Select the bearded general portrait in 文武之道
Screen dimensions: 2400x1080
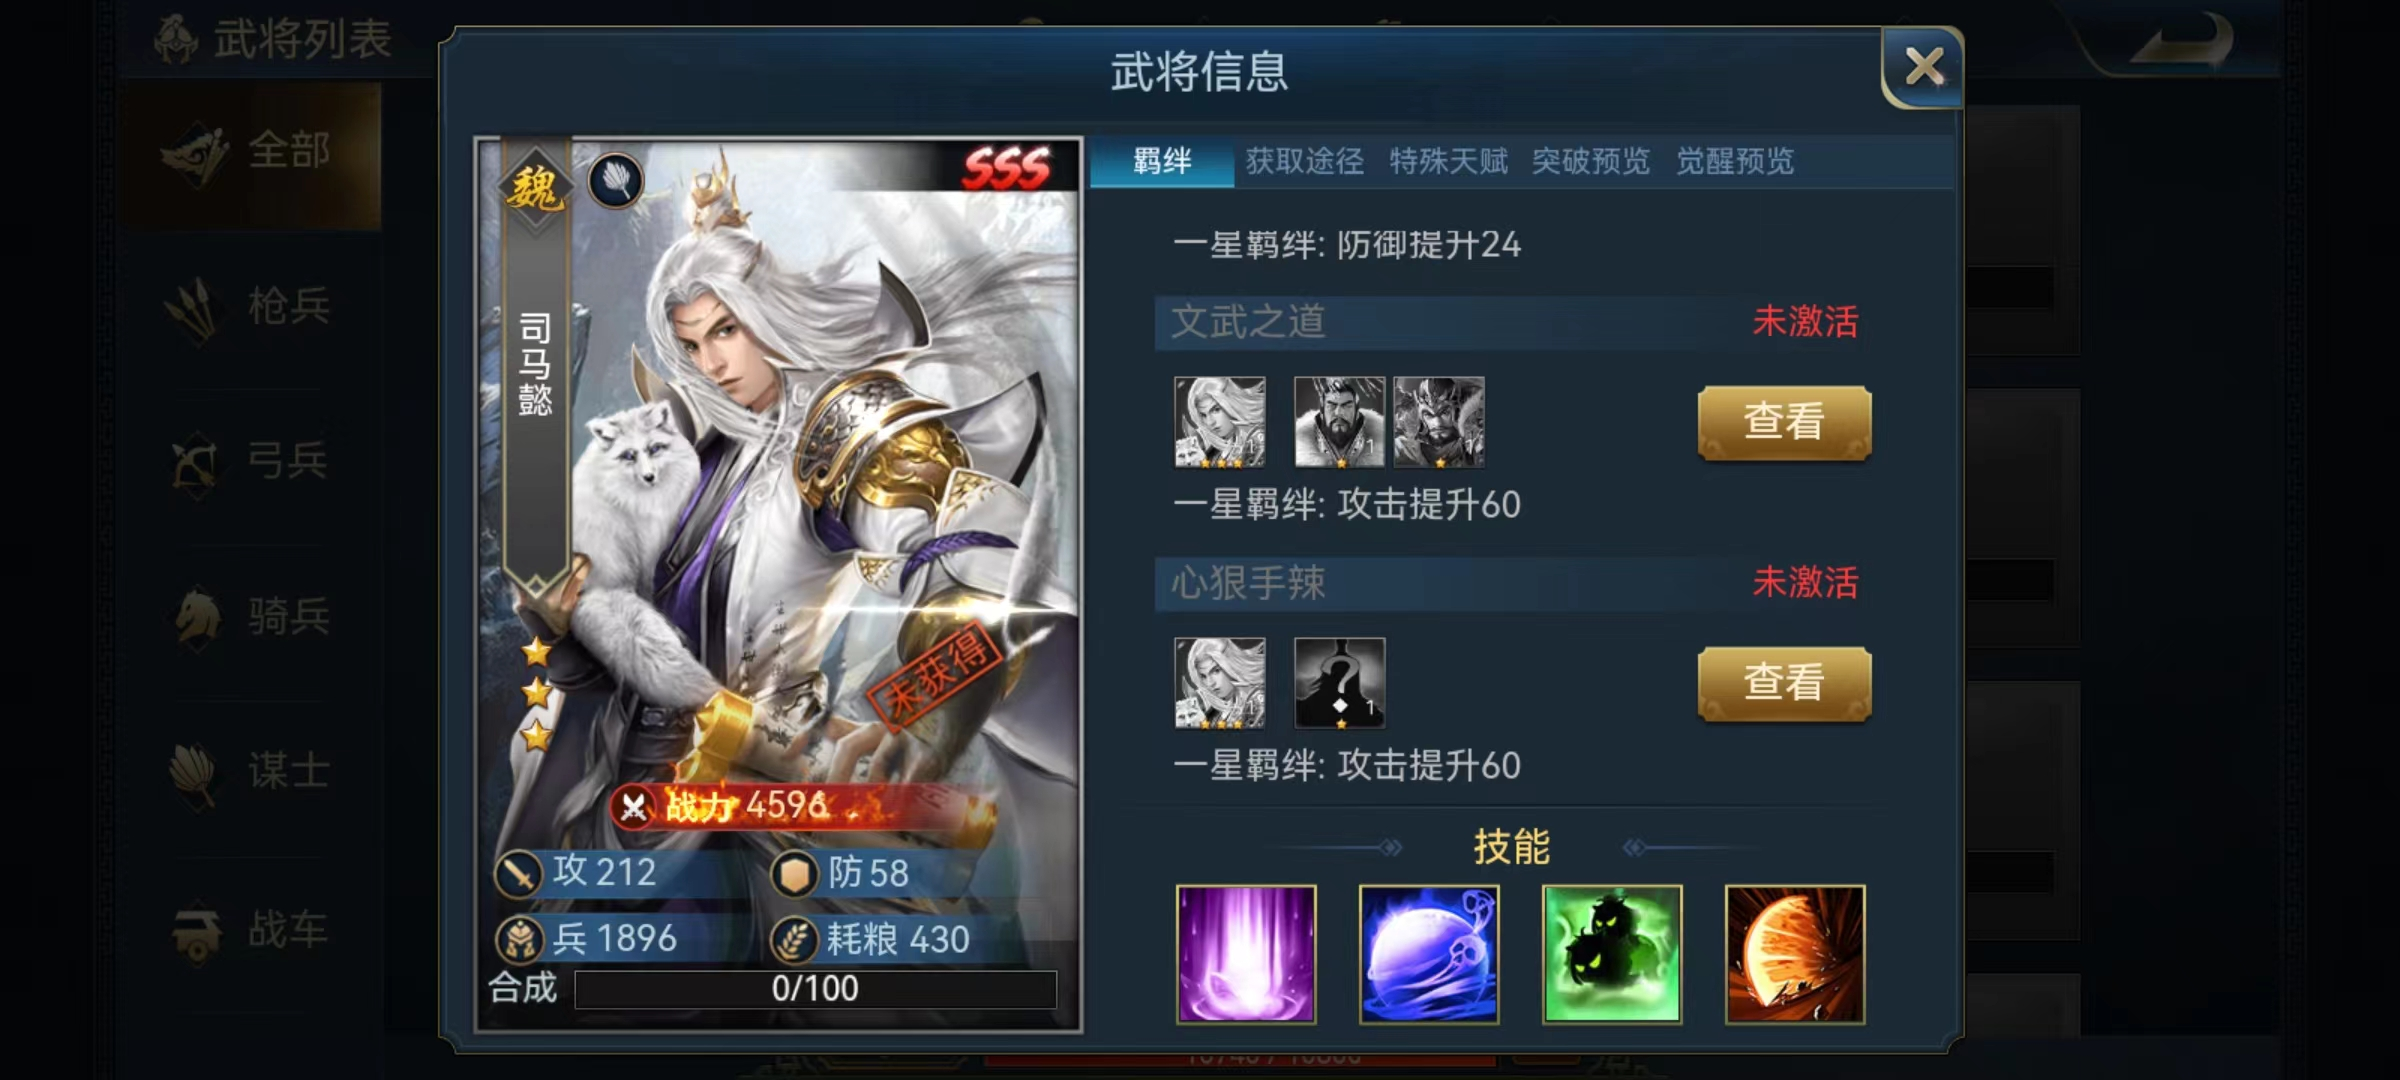click(1340, 422)
